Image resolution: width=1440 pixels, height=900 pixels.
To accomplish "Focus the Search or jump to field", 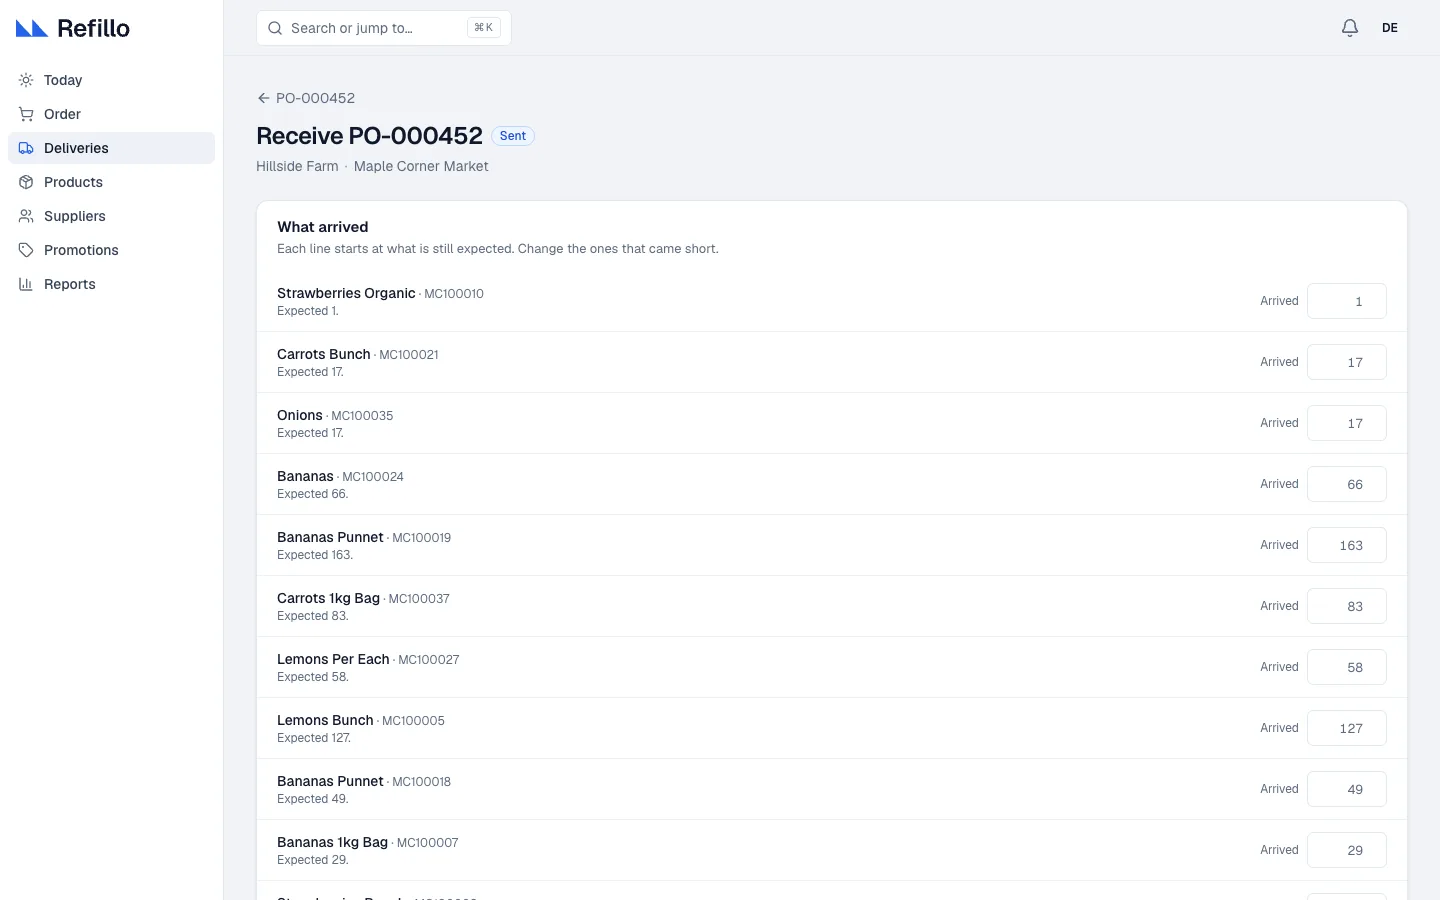I will pyautogui.click(x=384, y=28).
